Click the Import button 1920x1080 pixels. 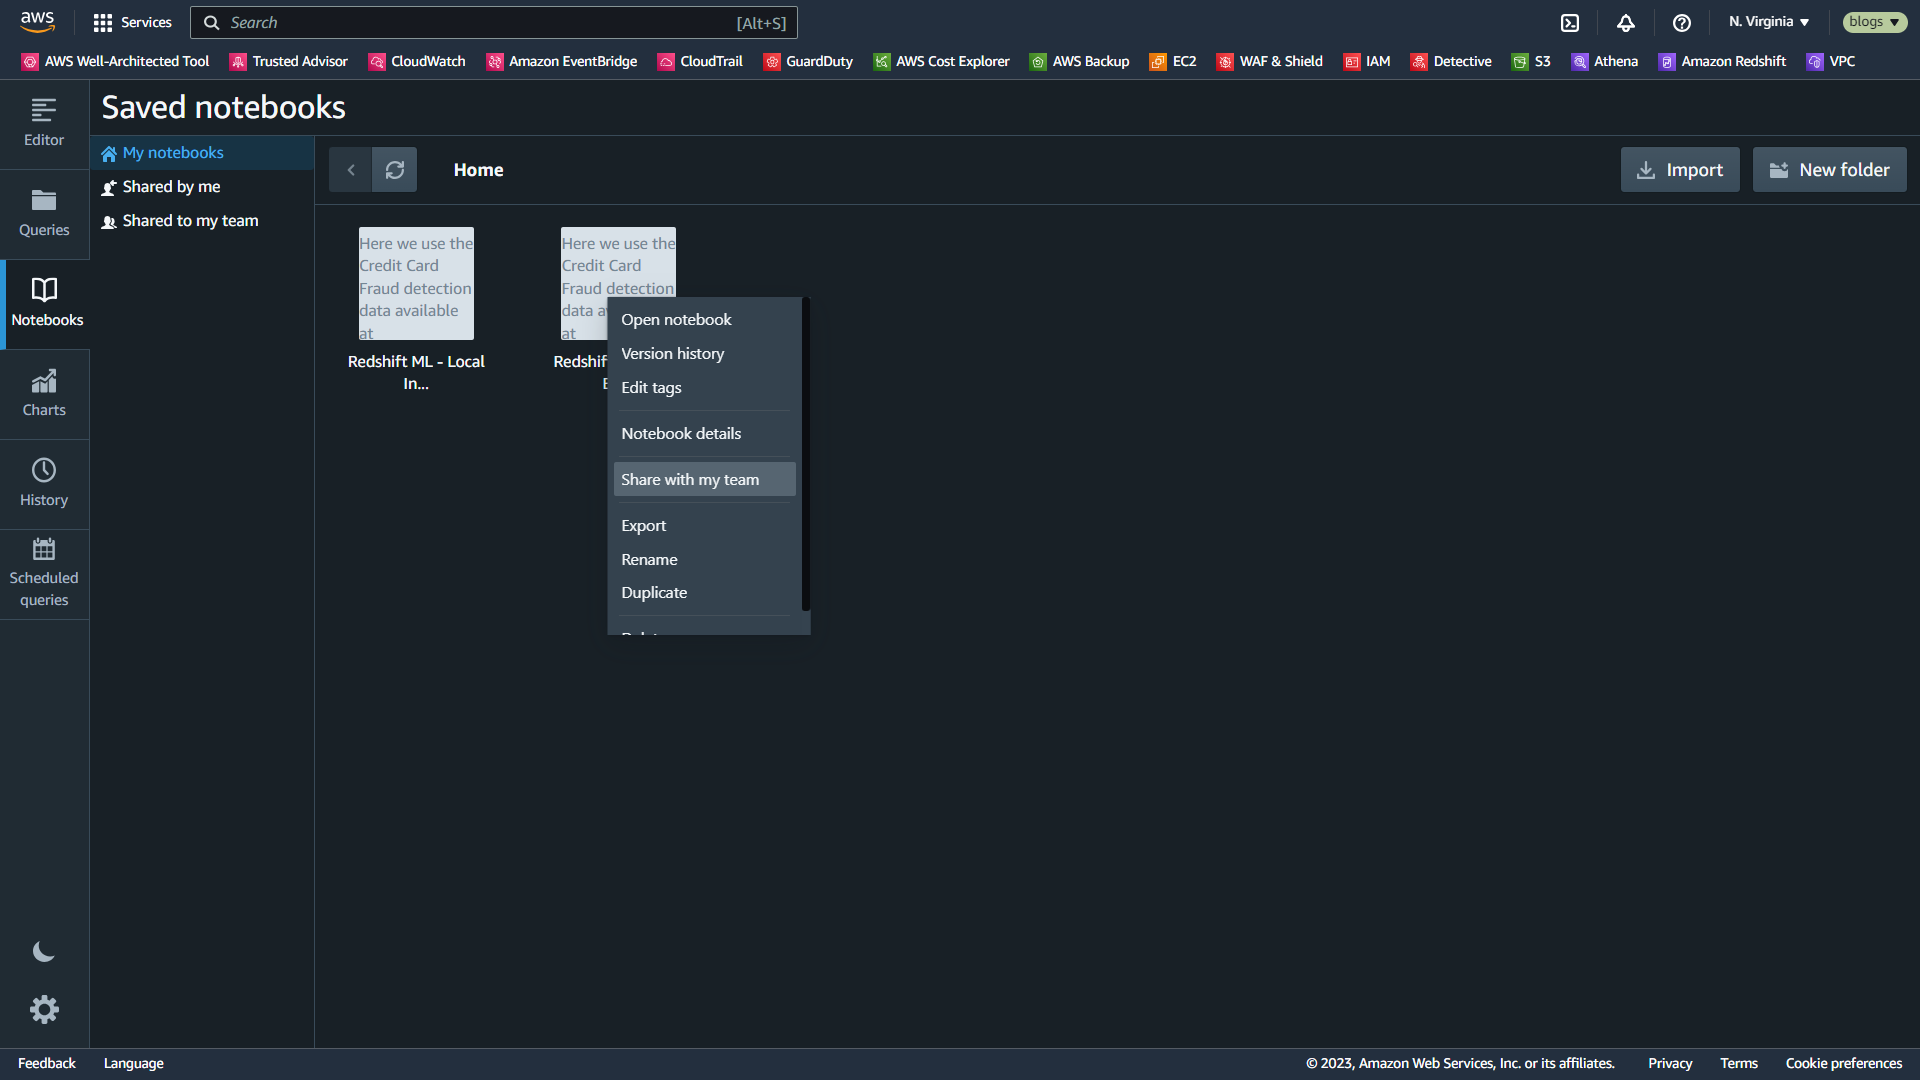tap(1680, 170)
